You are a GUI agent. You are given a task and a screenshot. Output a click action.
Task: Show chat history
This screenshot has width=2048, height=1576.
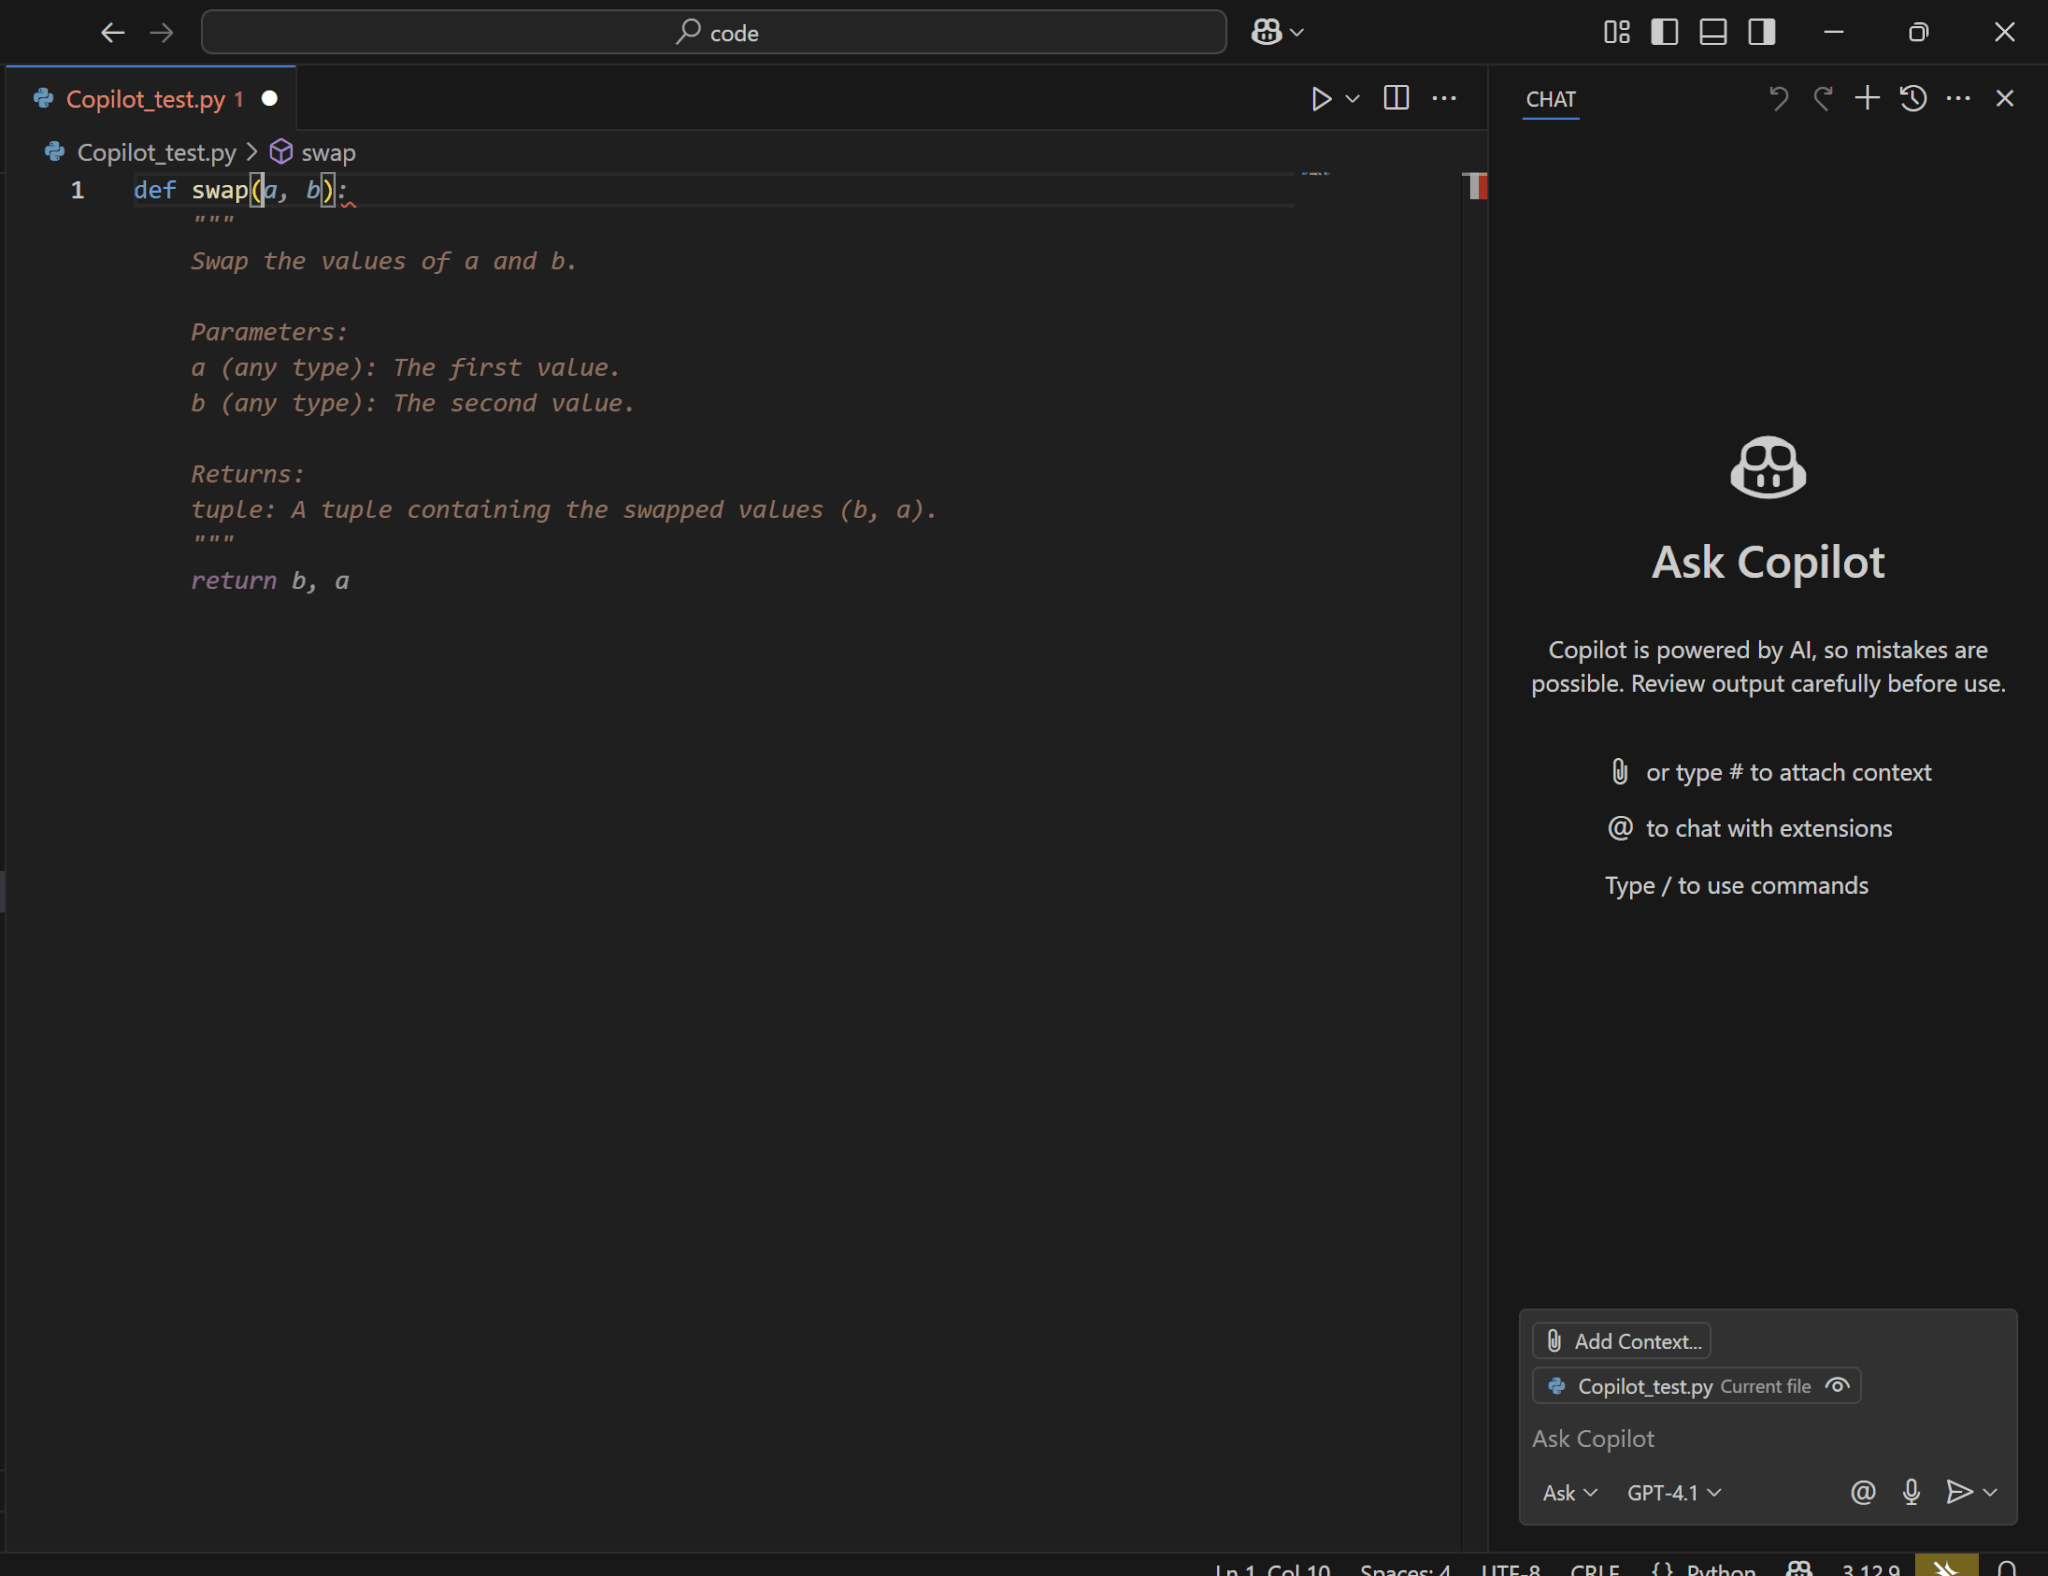1913,98
